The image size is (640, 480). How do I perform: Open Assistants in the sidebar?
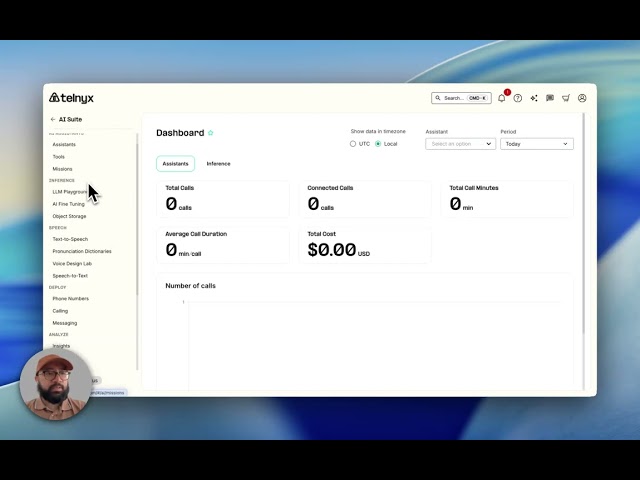click(64, 144)
